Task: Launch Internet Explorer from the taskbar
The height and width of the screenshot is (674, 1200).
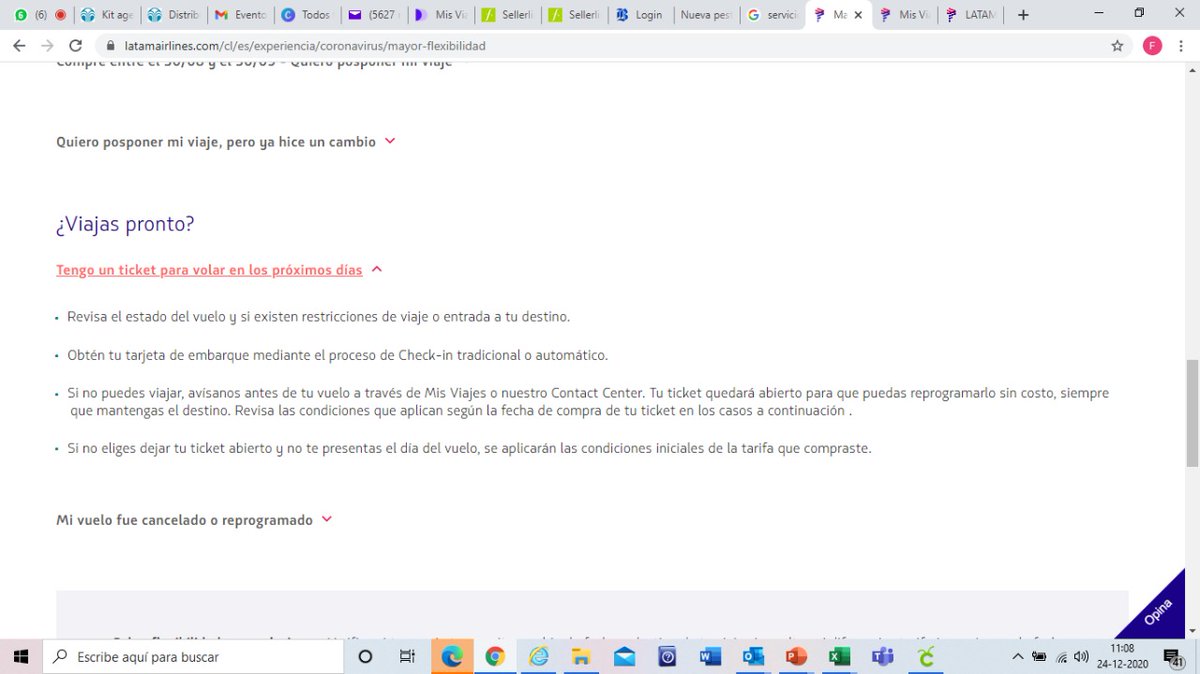Action: 539,657
